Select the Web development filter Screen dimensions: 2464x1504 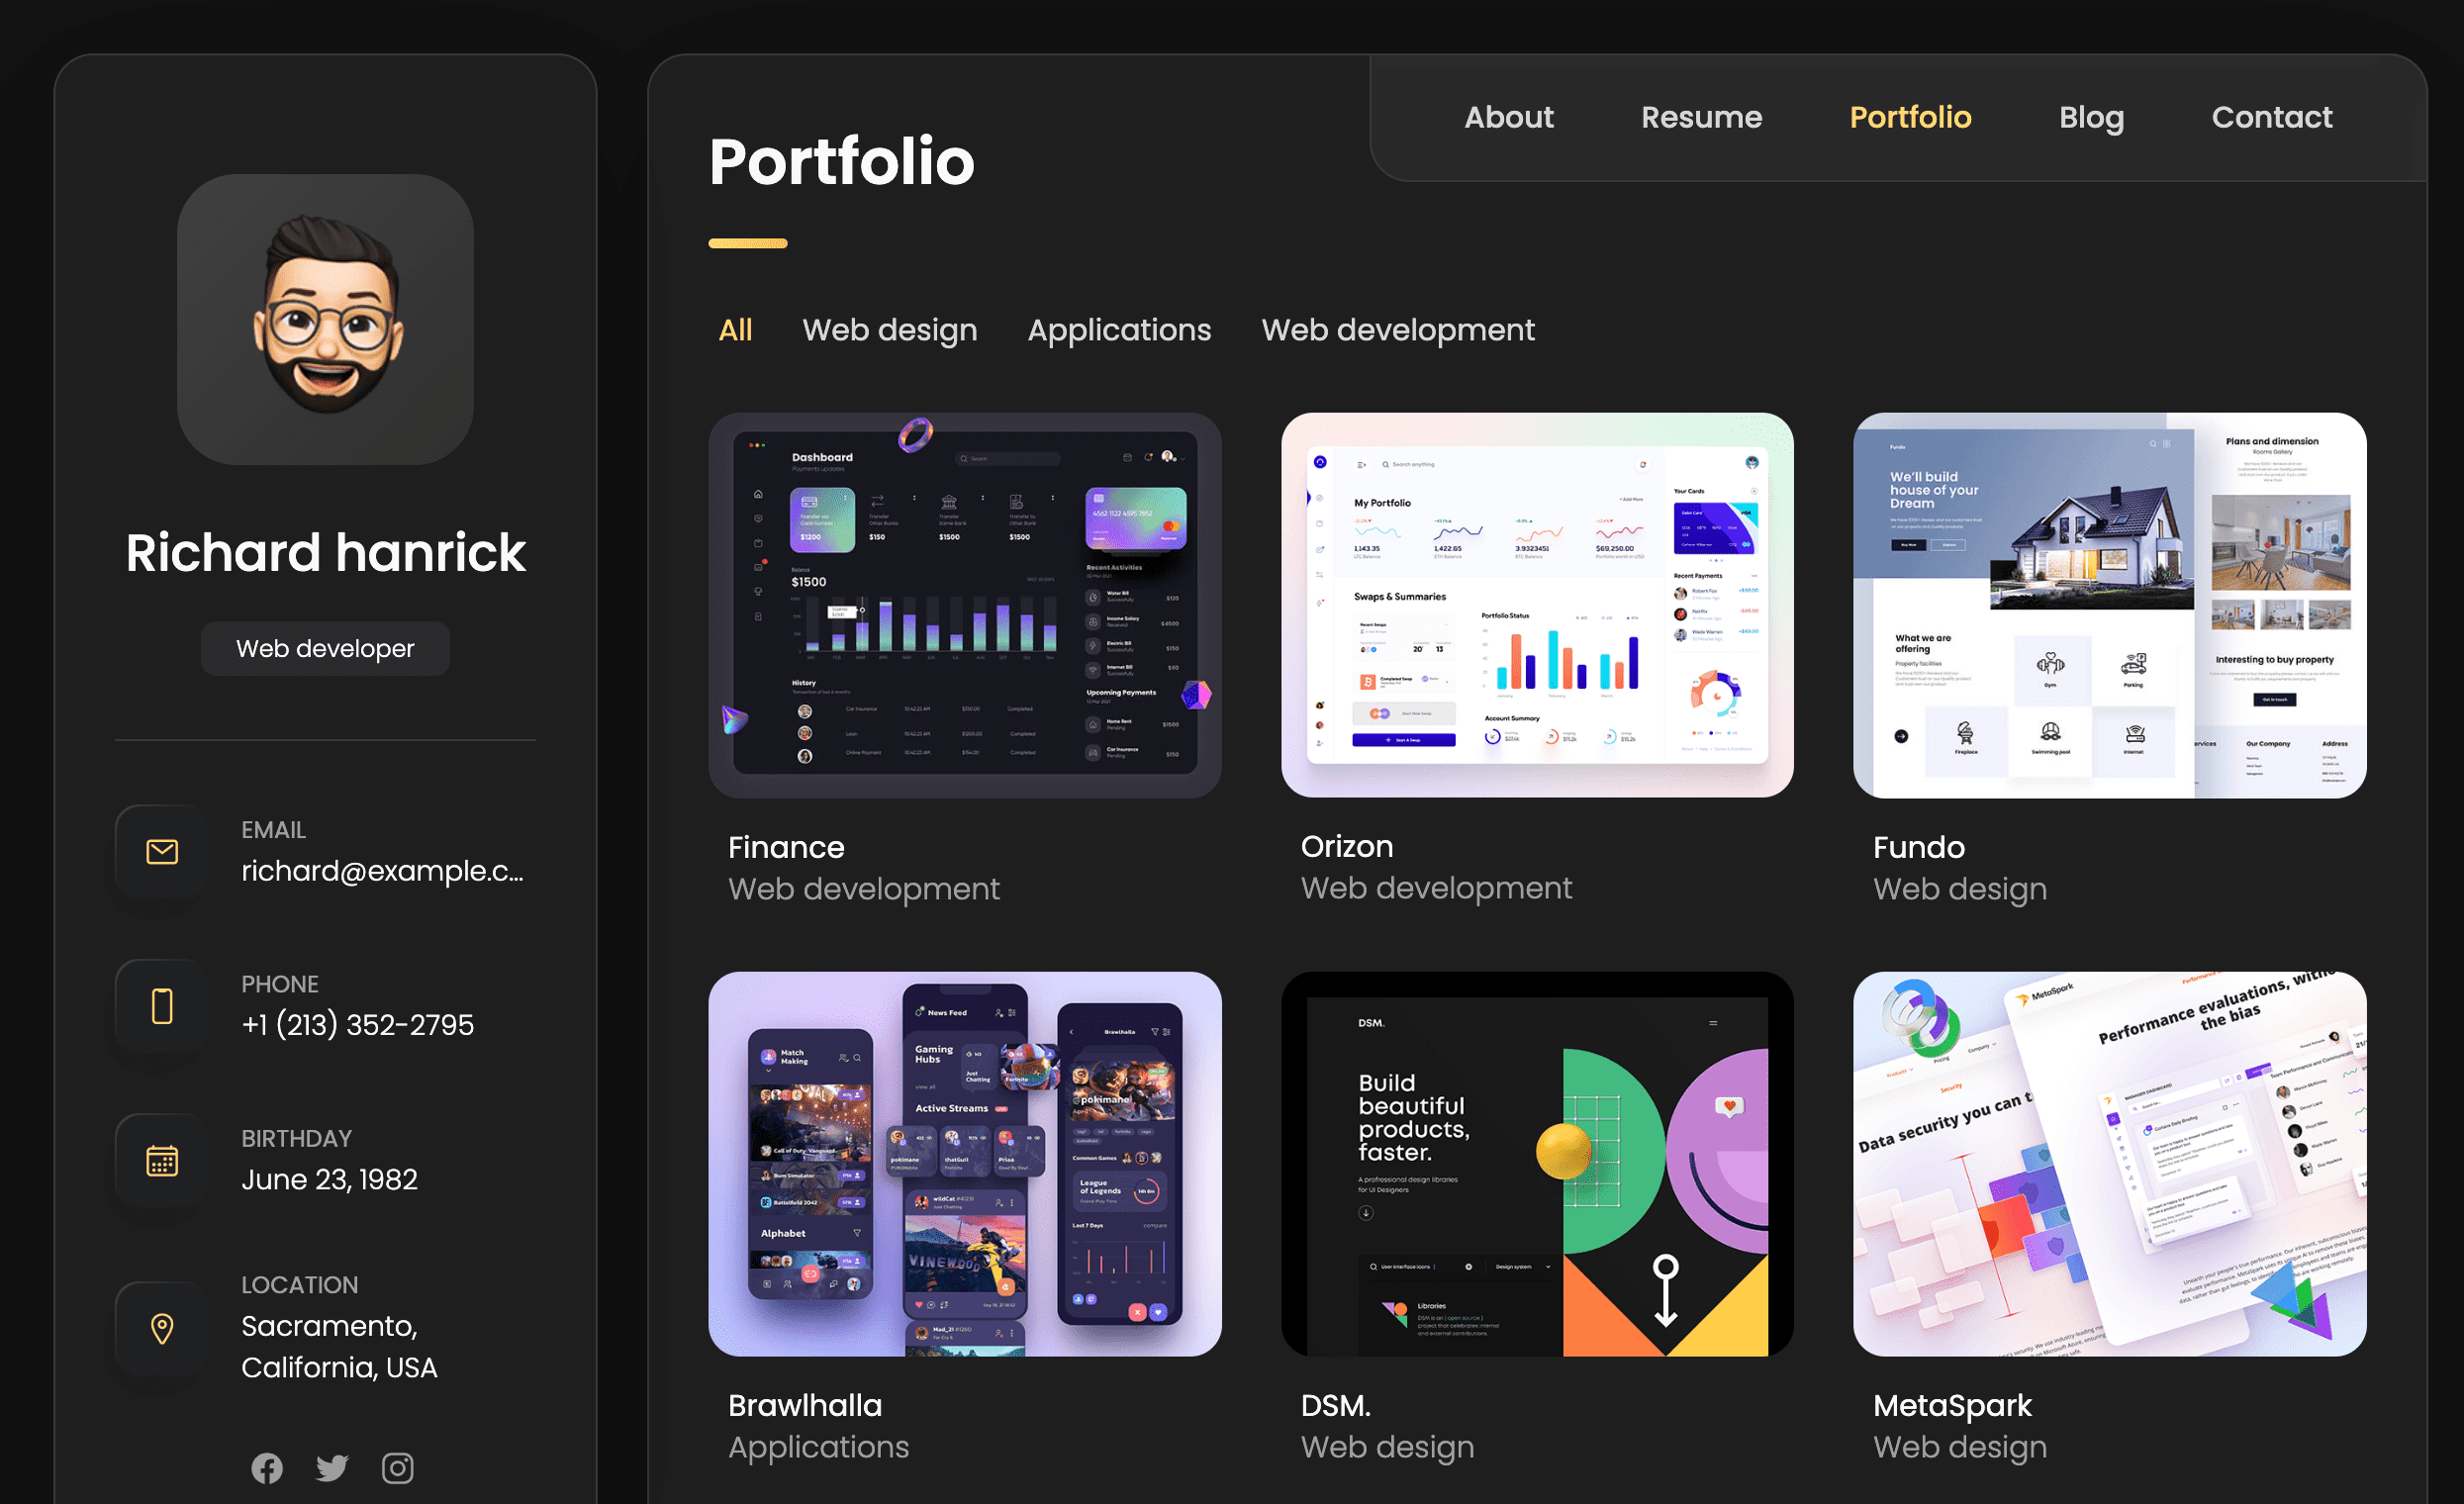coord(1397,329)
